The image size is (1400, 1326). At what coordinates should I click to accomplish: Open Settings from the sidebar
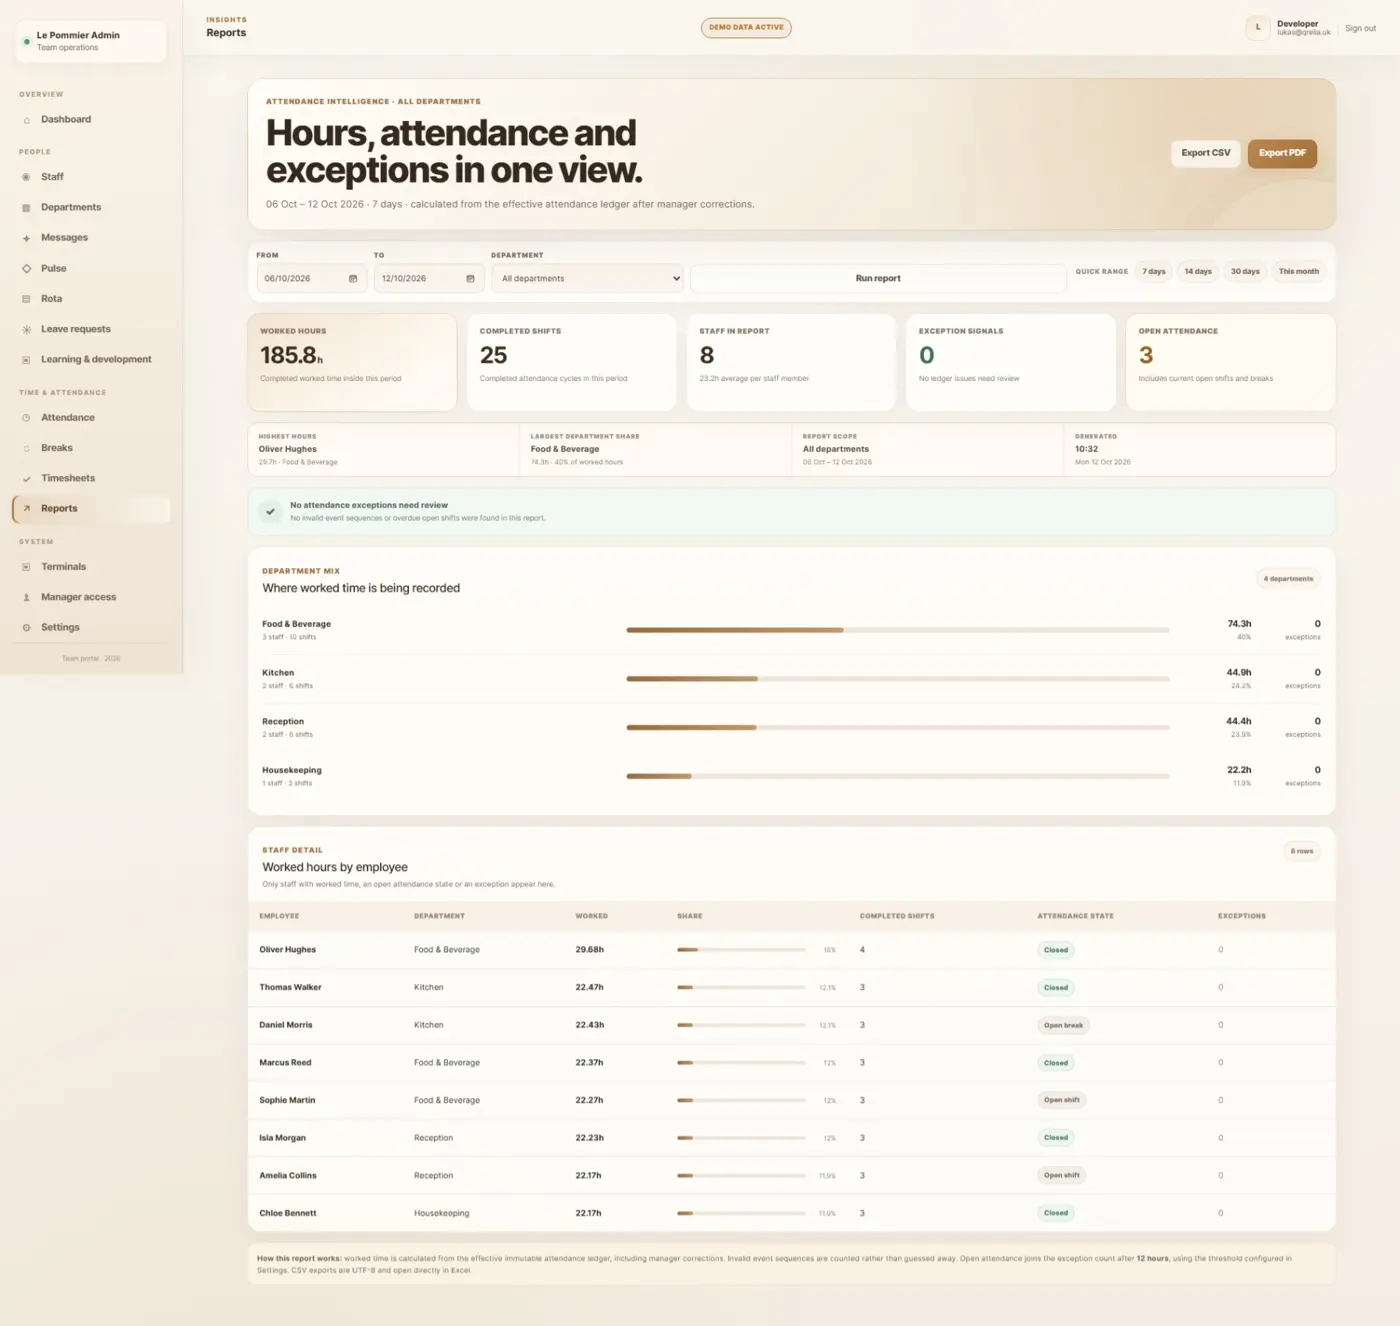click(91, 627)
